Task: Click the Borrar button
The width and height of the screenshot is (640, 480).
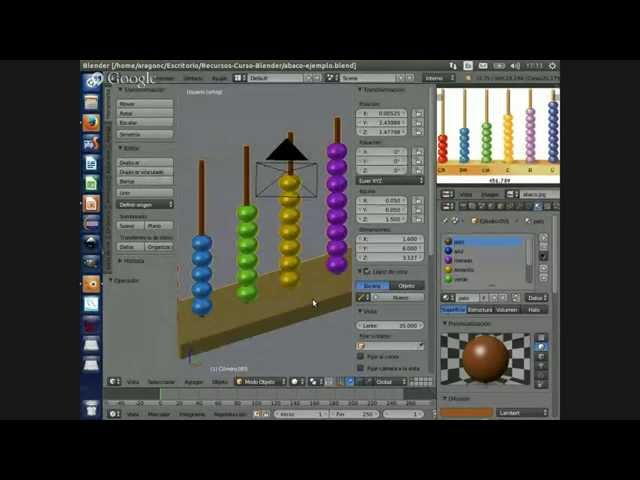Action: (145, 181)
